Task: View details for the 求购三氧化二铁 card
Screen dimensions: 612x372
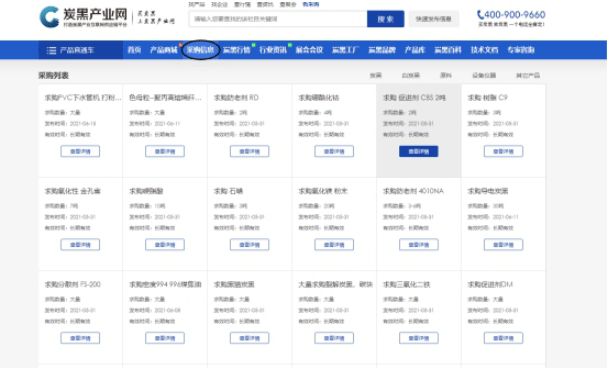Action: point(418,338)
